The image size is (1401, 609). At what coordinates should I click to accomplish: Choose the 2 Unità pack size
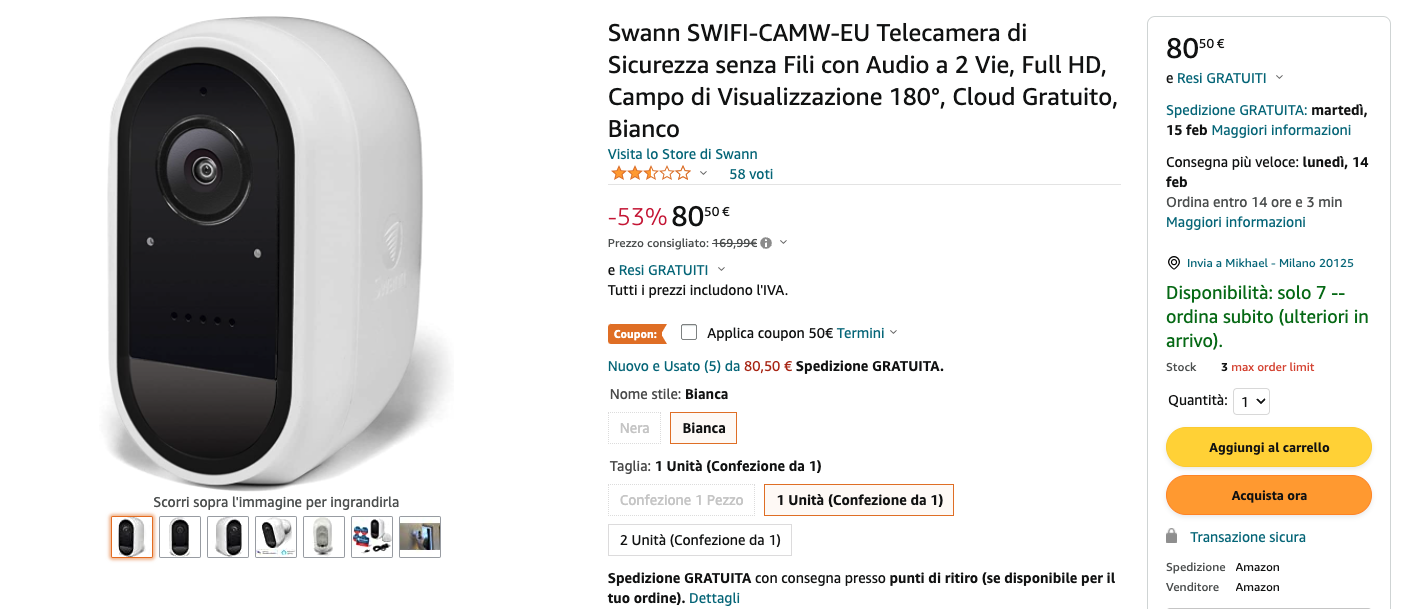click(700, 540)
